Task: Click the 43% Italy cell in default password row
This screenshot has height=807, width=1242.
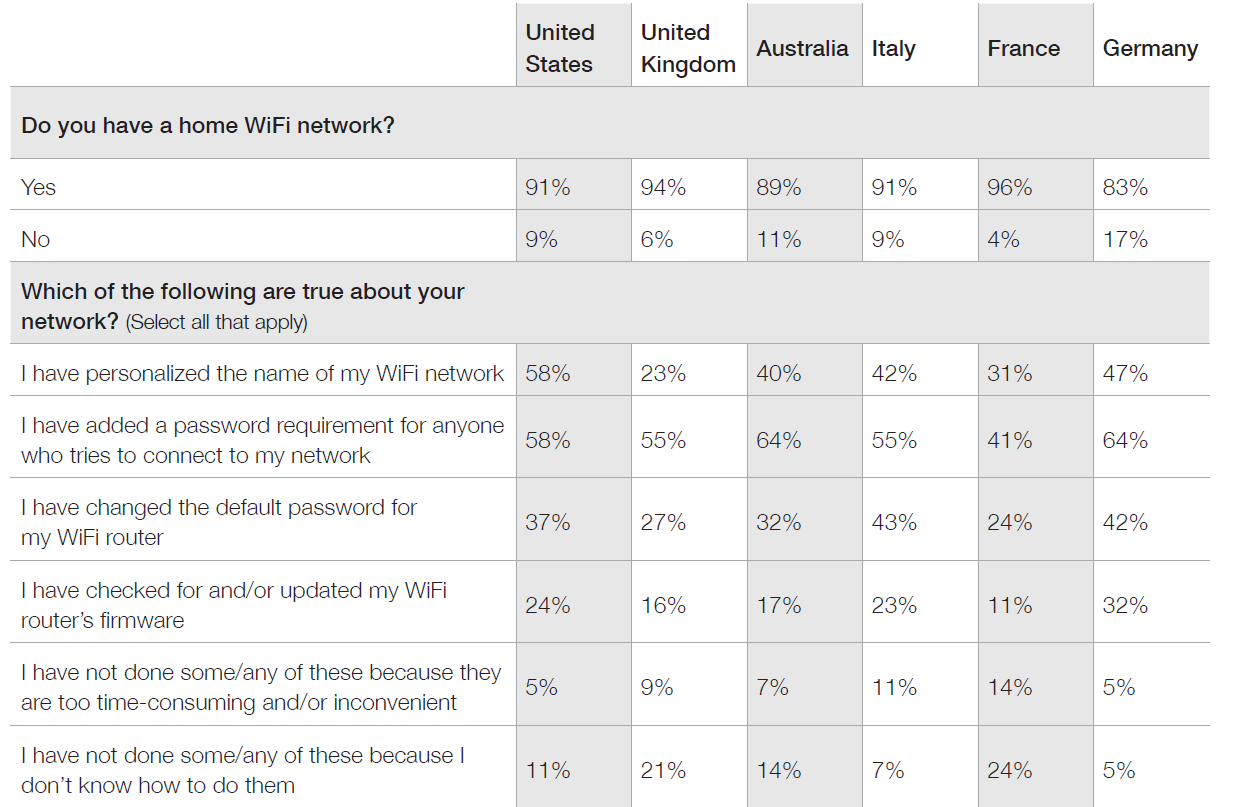Action: (x=894, y=522)
